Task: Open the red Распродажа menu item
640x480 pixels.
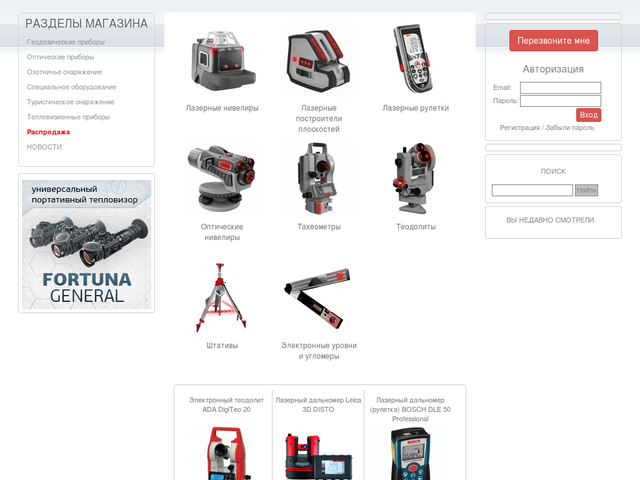Action: 49,132
